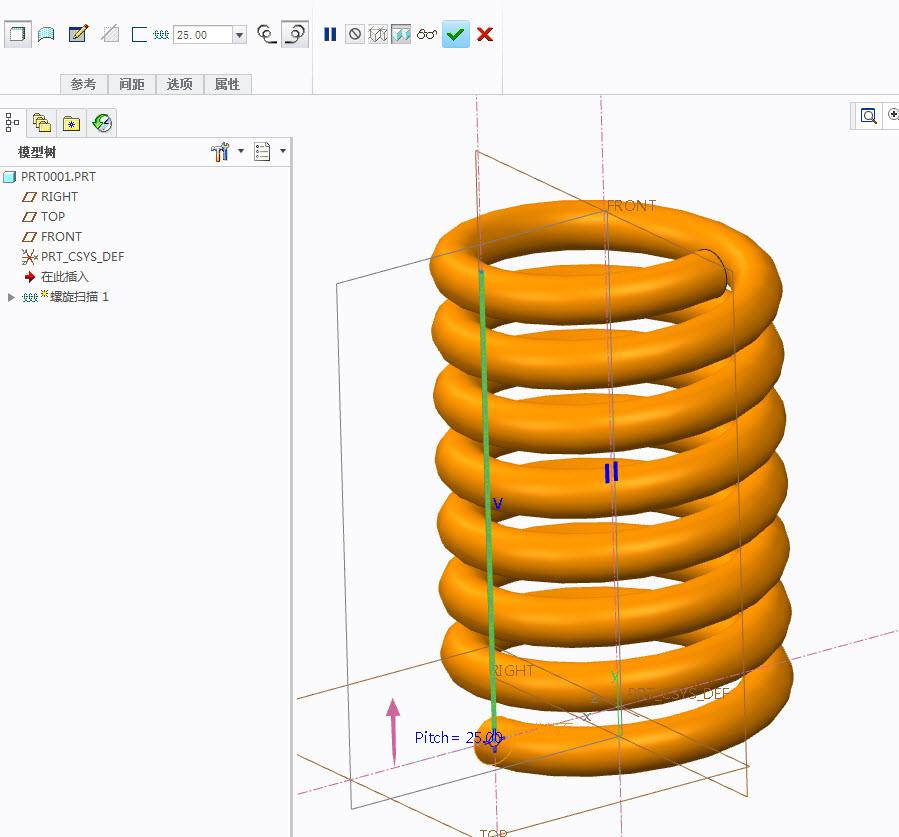Select the green helix profile line
This screenshot has height=837, width=899.
coord(487,504)
